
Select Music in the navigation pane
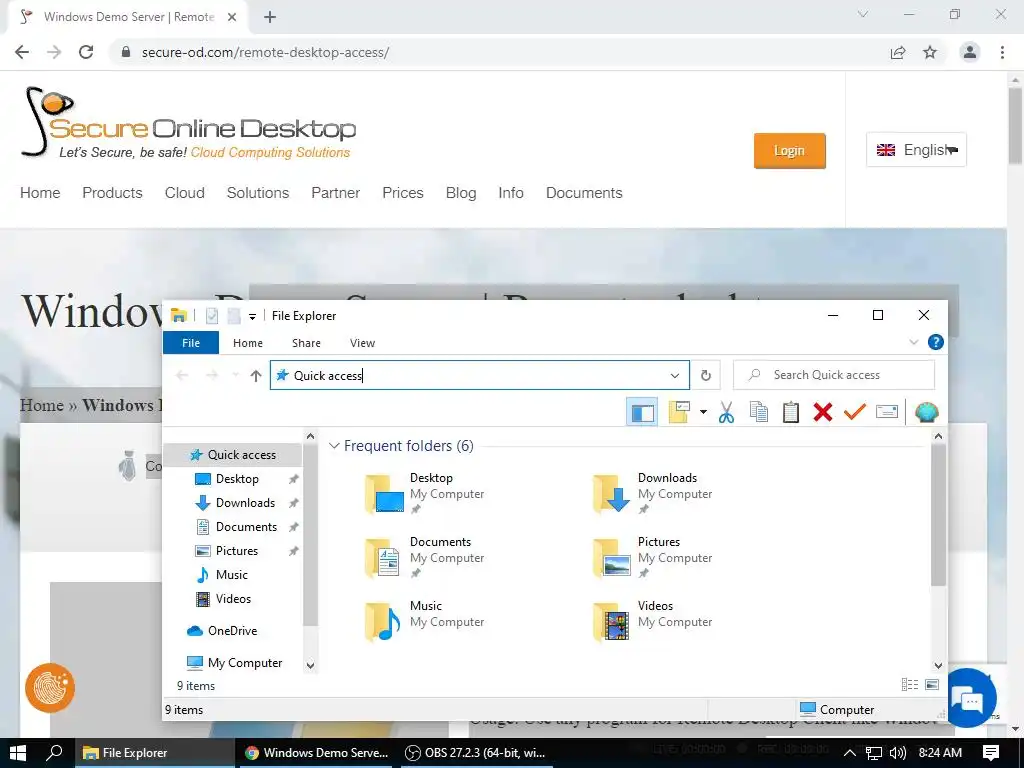click(232, 575)
